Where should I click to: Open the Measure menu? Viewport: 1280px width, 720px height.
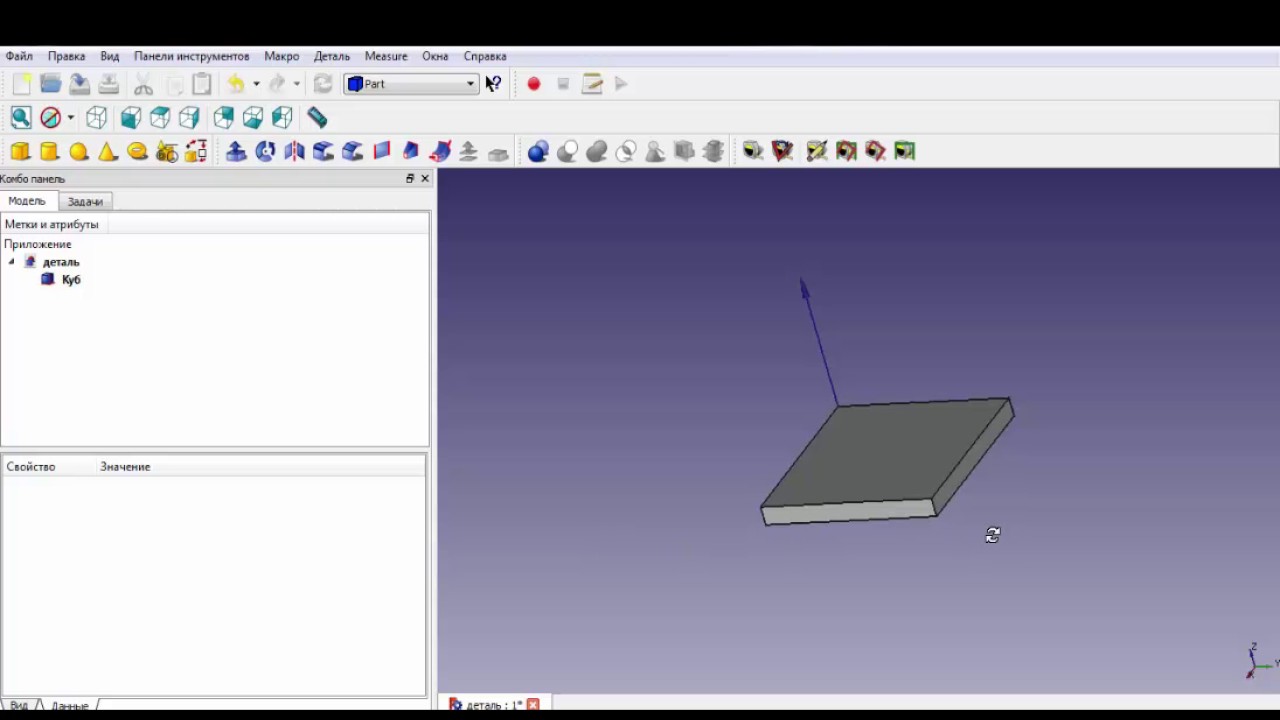[386, 56]
